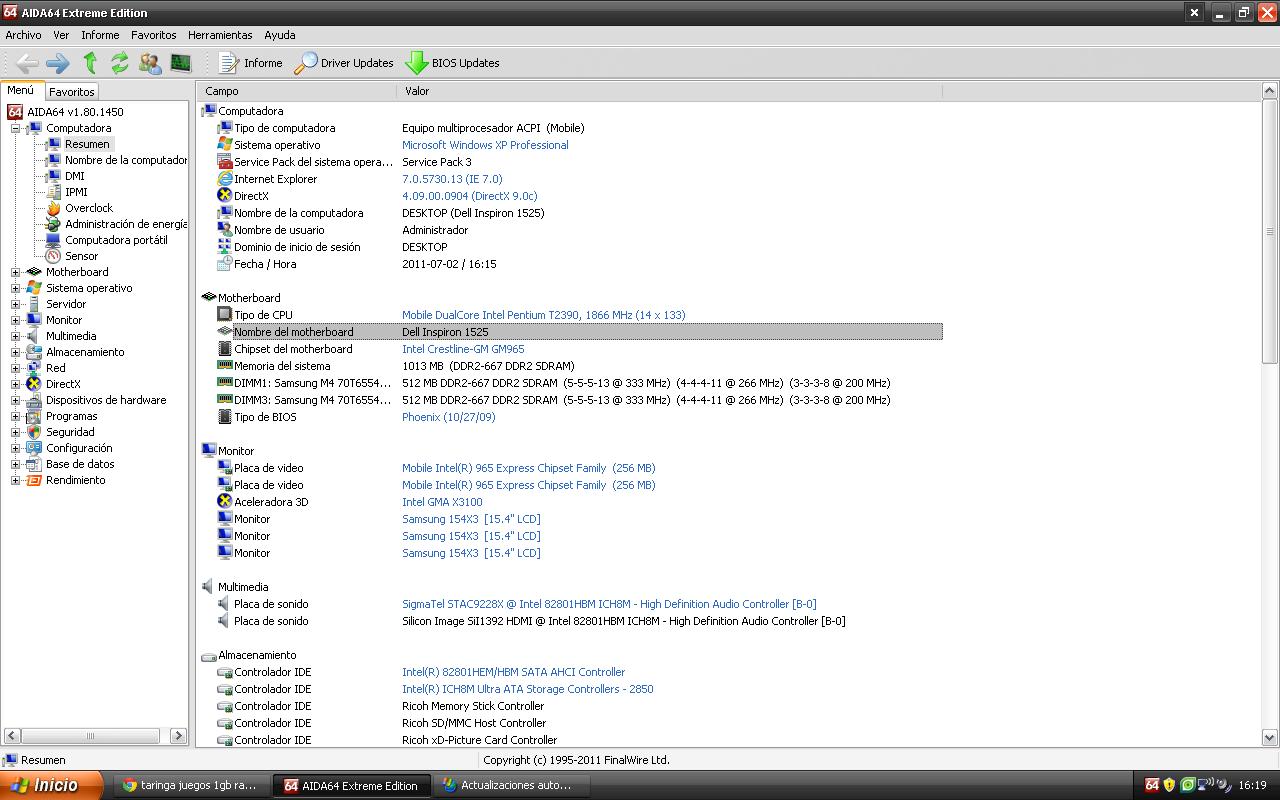
Task: Expand the Multimedia tree node
Action: (15, 336)
